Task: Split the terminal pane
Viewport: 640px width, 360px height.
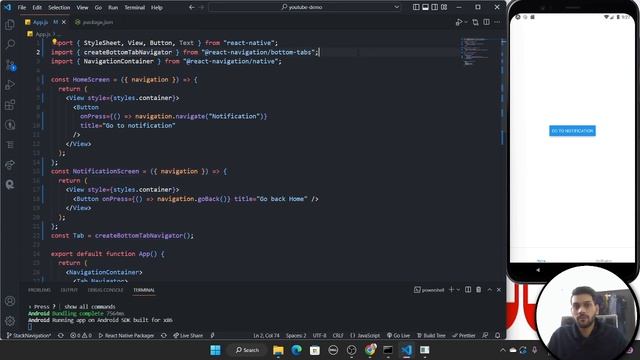Action: pos(468,290)
